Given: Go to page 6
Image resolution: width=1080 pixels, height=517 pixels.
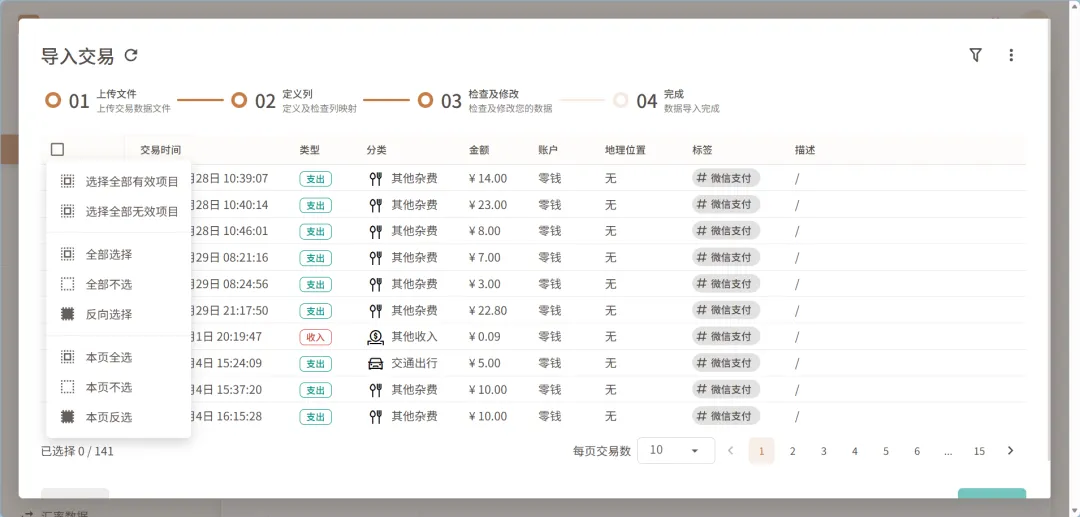Looking at the screenshot, I should [917, 451].
